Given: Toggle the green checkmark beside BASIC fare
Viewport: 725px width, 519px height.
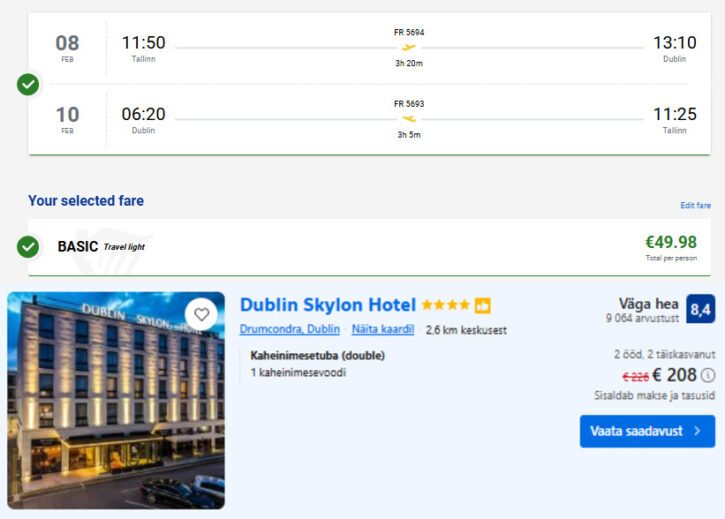Looking at the screenshot, I should click(x=28, y=246).
